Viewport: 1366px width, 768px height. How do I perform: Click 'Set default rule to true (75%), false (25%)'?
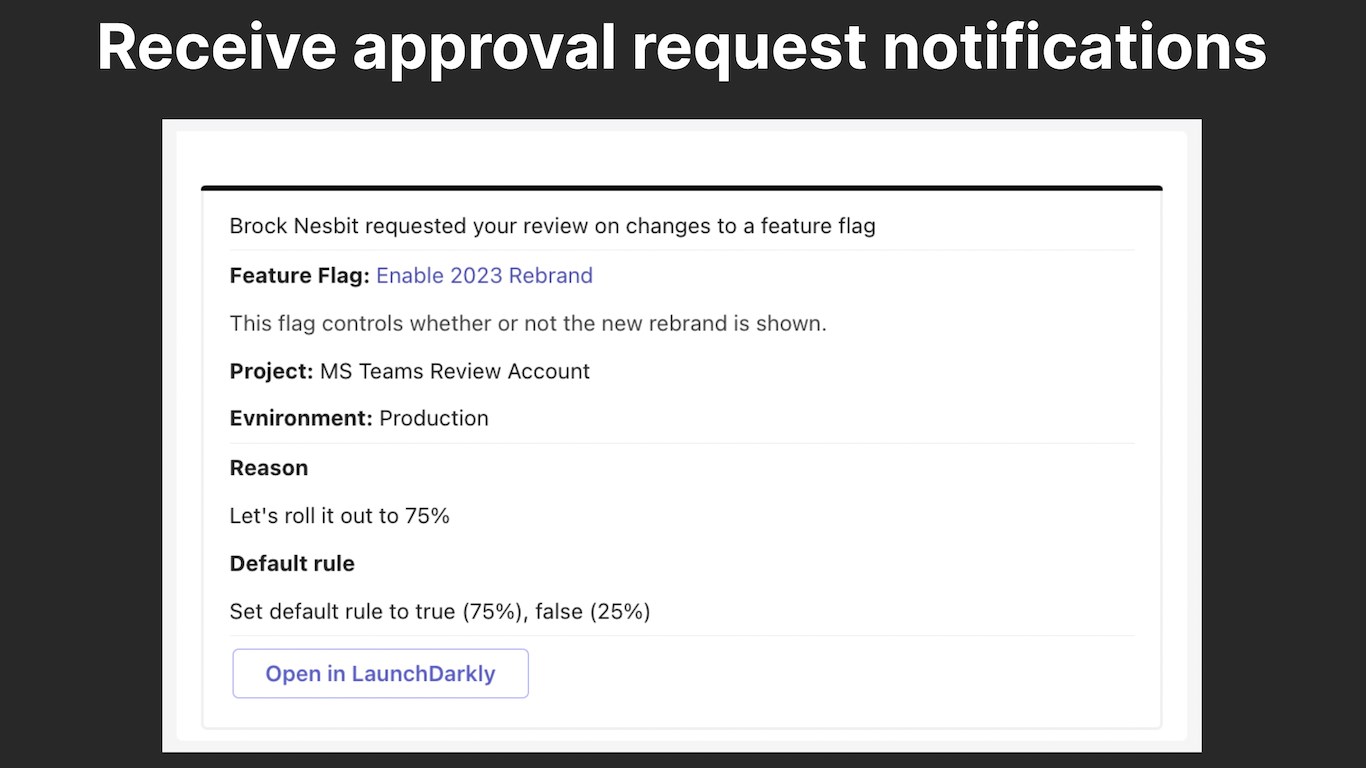pyautogui.click(x=440, y=612)
